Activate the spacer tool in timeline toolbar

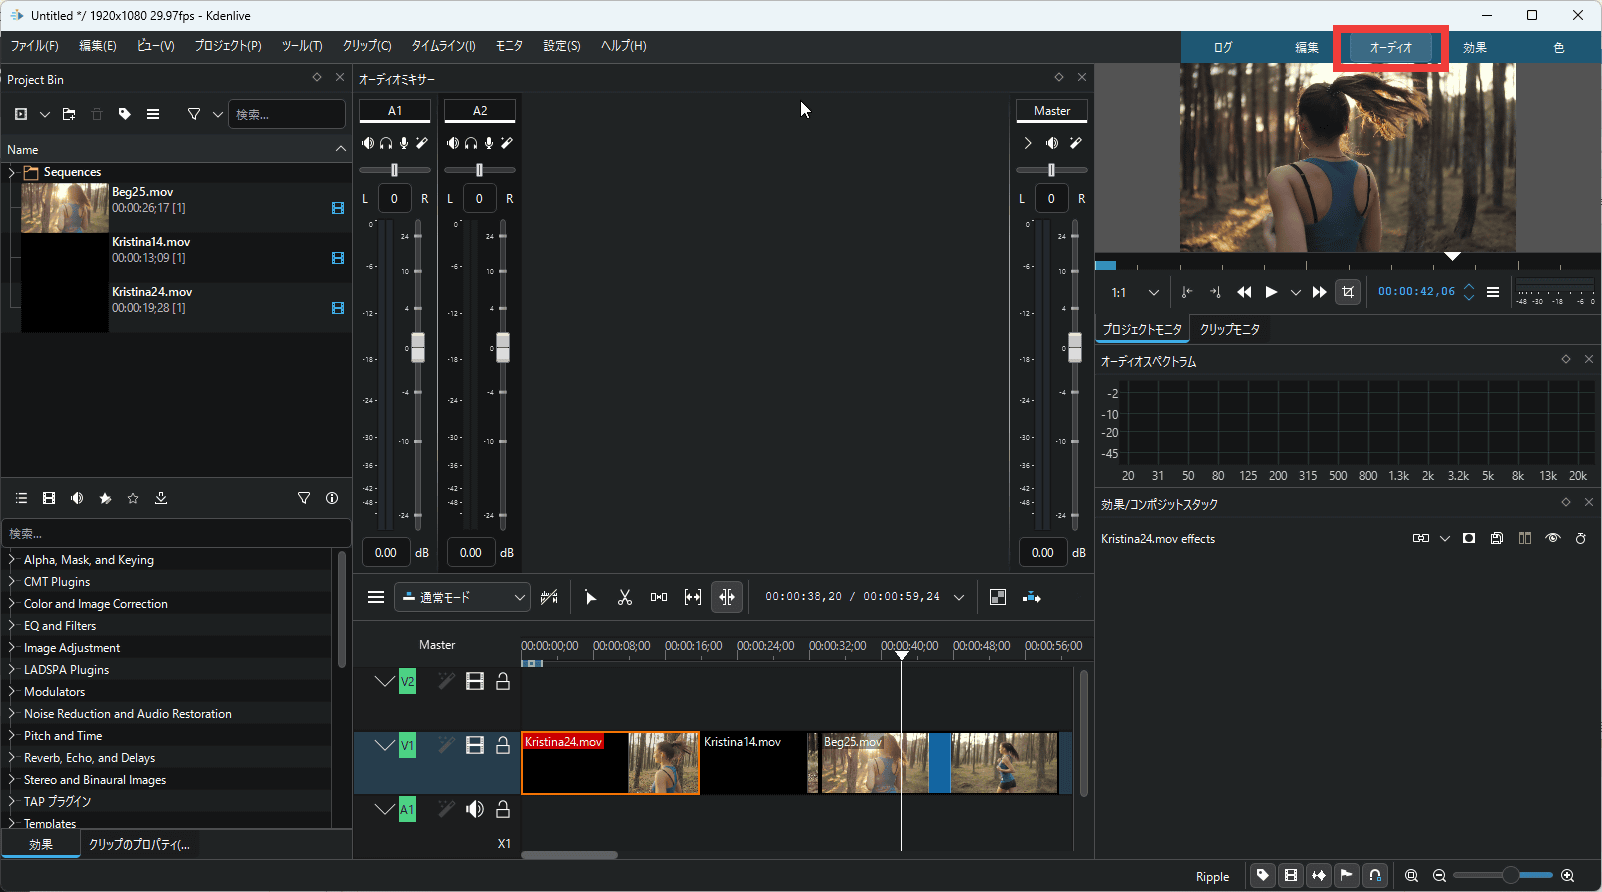tap(659, 597)
